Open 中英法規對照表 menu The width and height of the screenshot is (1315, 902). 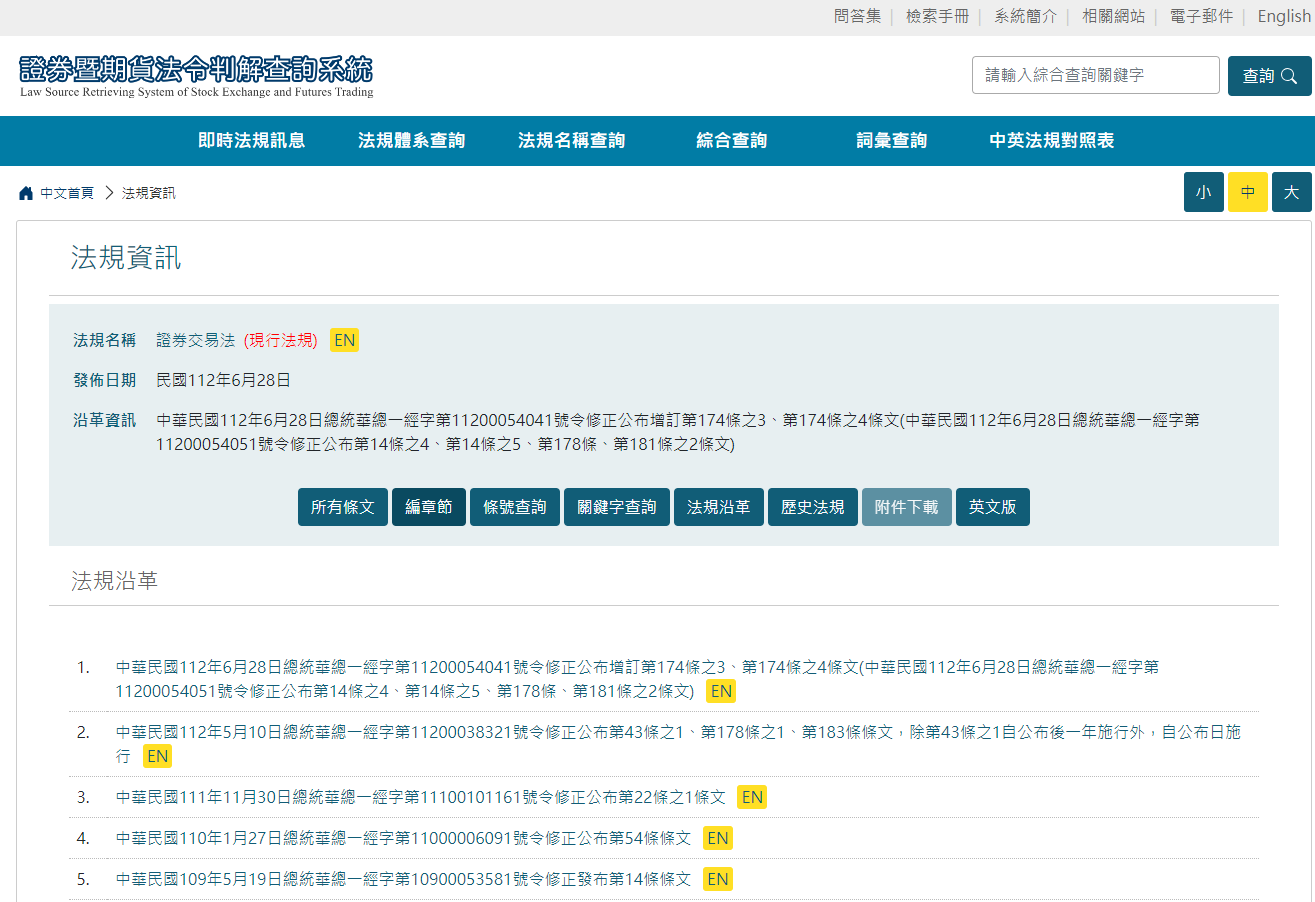pos(1052,141)
